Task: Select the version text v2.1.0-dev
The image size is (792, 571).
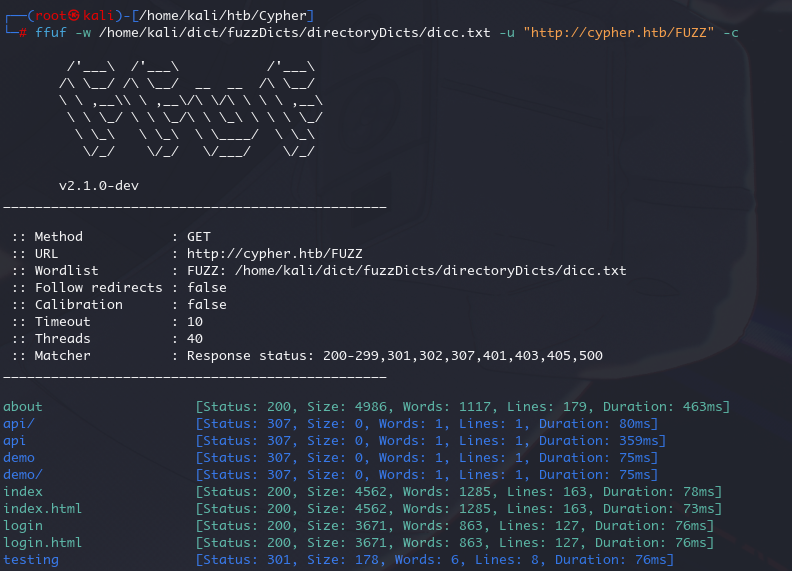Action: pyautogui.click(x=98, y=186)
